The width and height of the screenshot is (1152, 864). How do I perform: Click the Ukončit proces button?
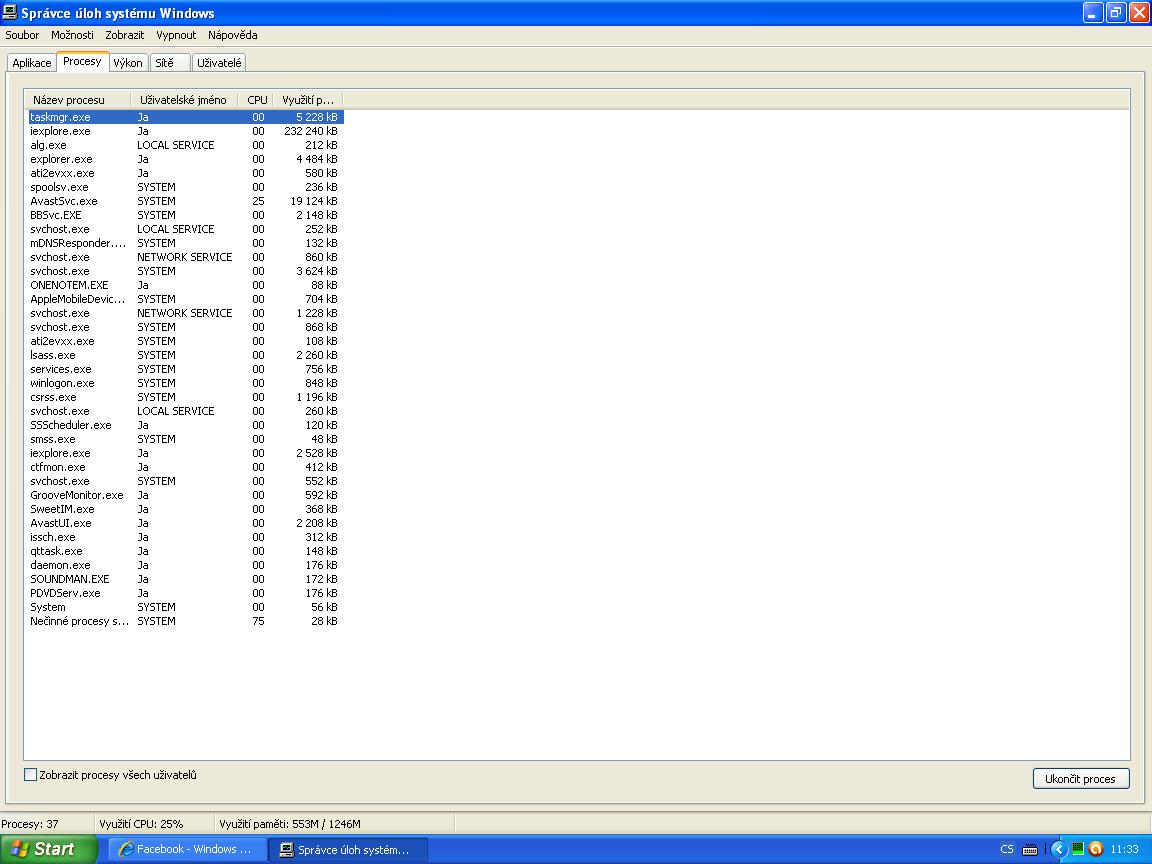pyautogui.click(x=1081, y=779)
